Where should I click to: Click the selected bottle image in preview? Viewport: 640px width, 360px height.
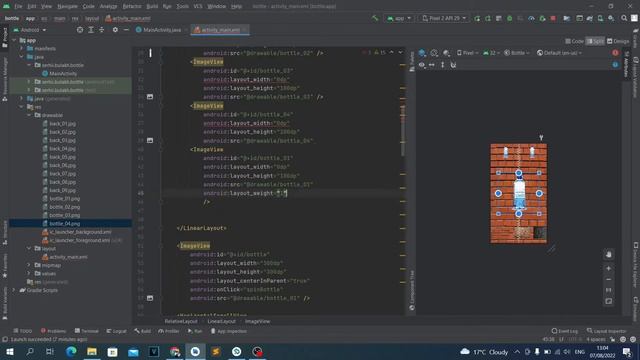click(x=519, y=193)
